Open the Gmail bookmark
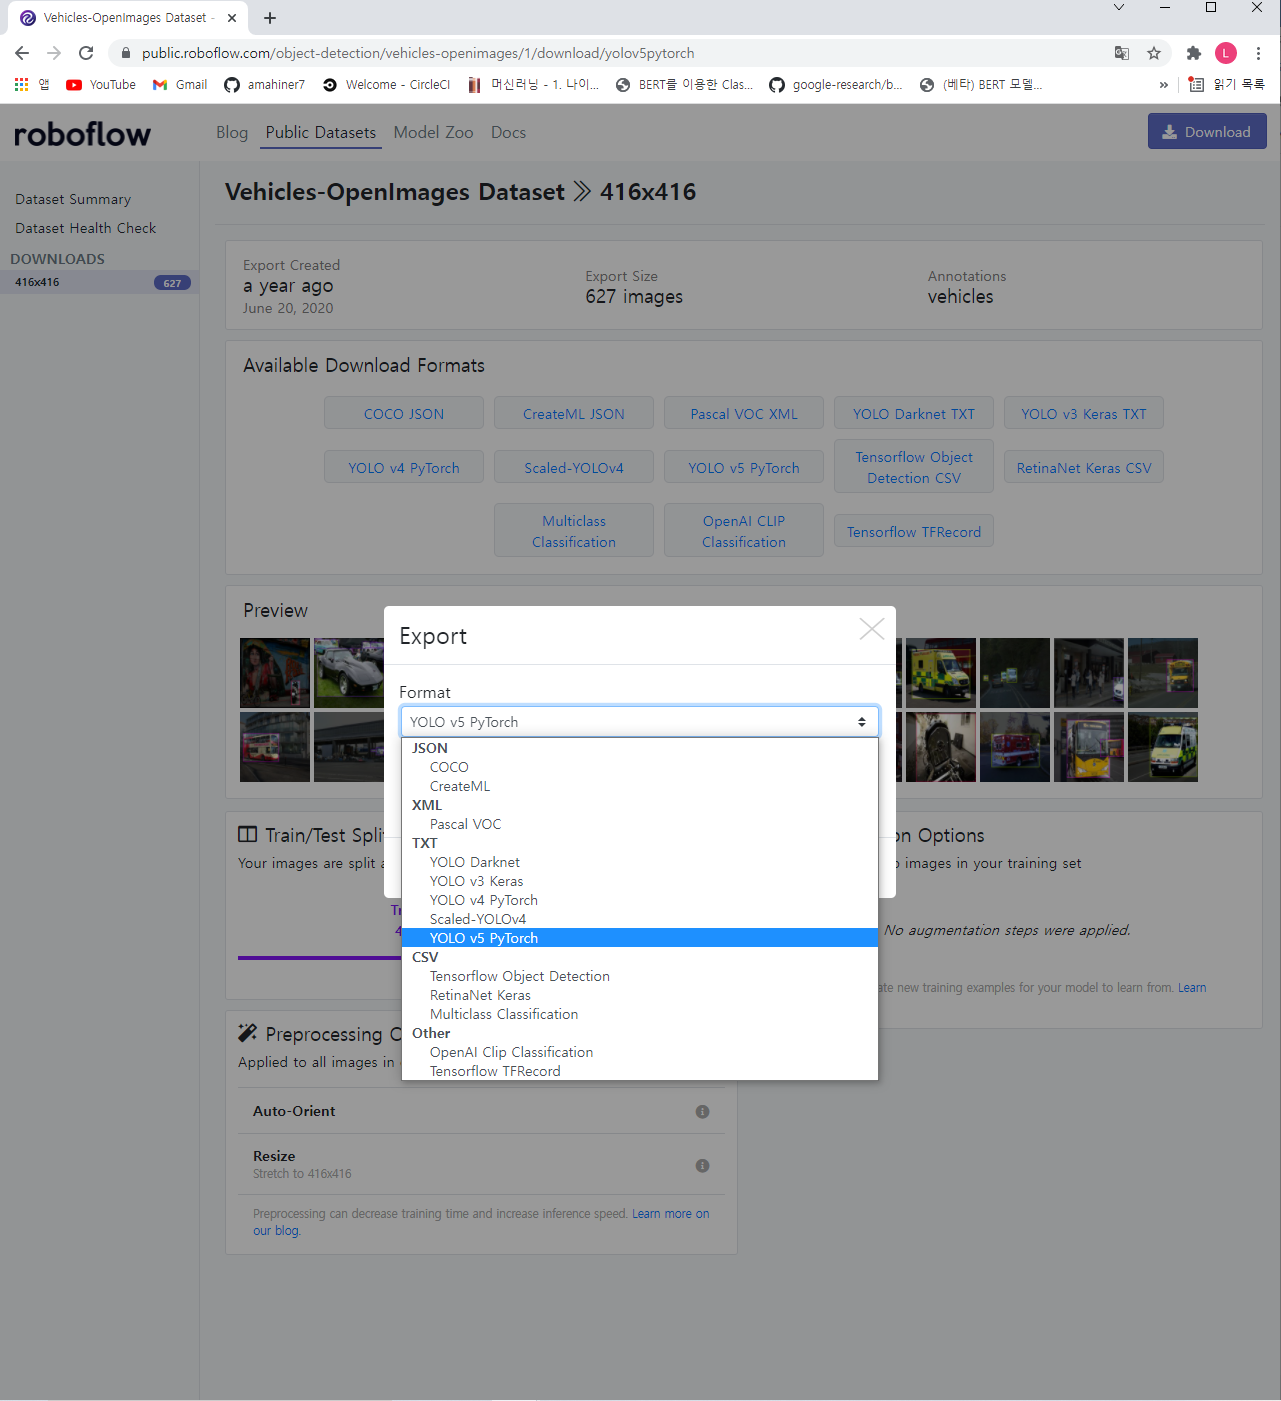The height and width of the screenshot is (1401, 1281). (180, 85)
